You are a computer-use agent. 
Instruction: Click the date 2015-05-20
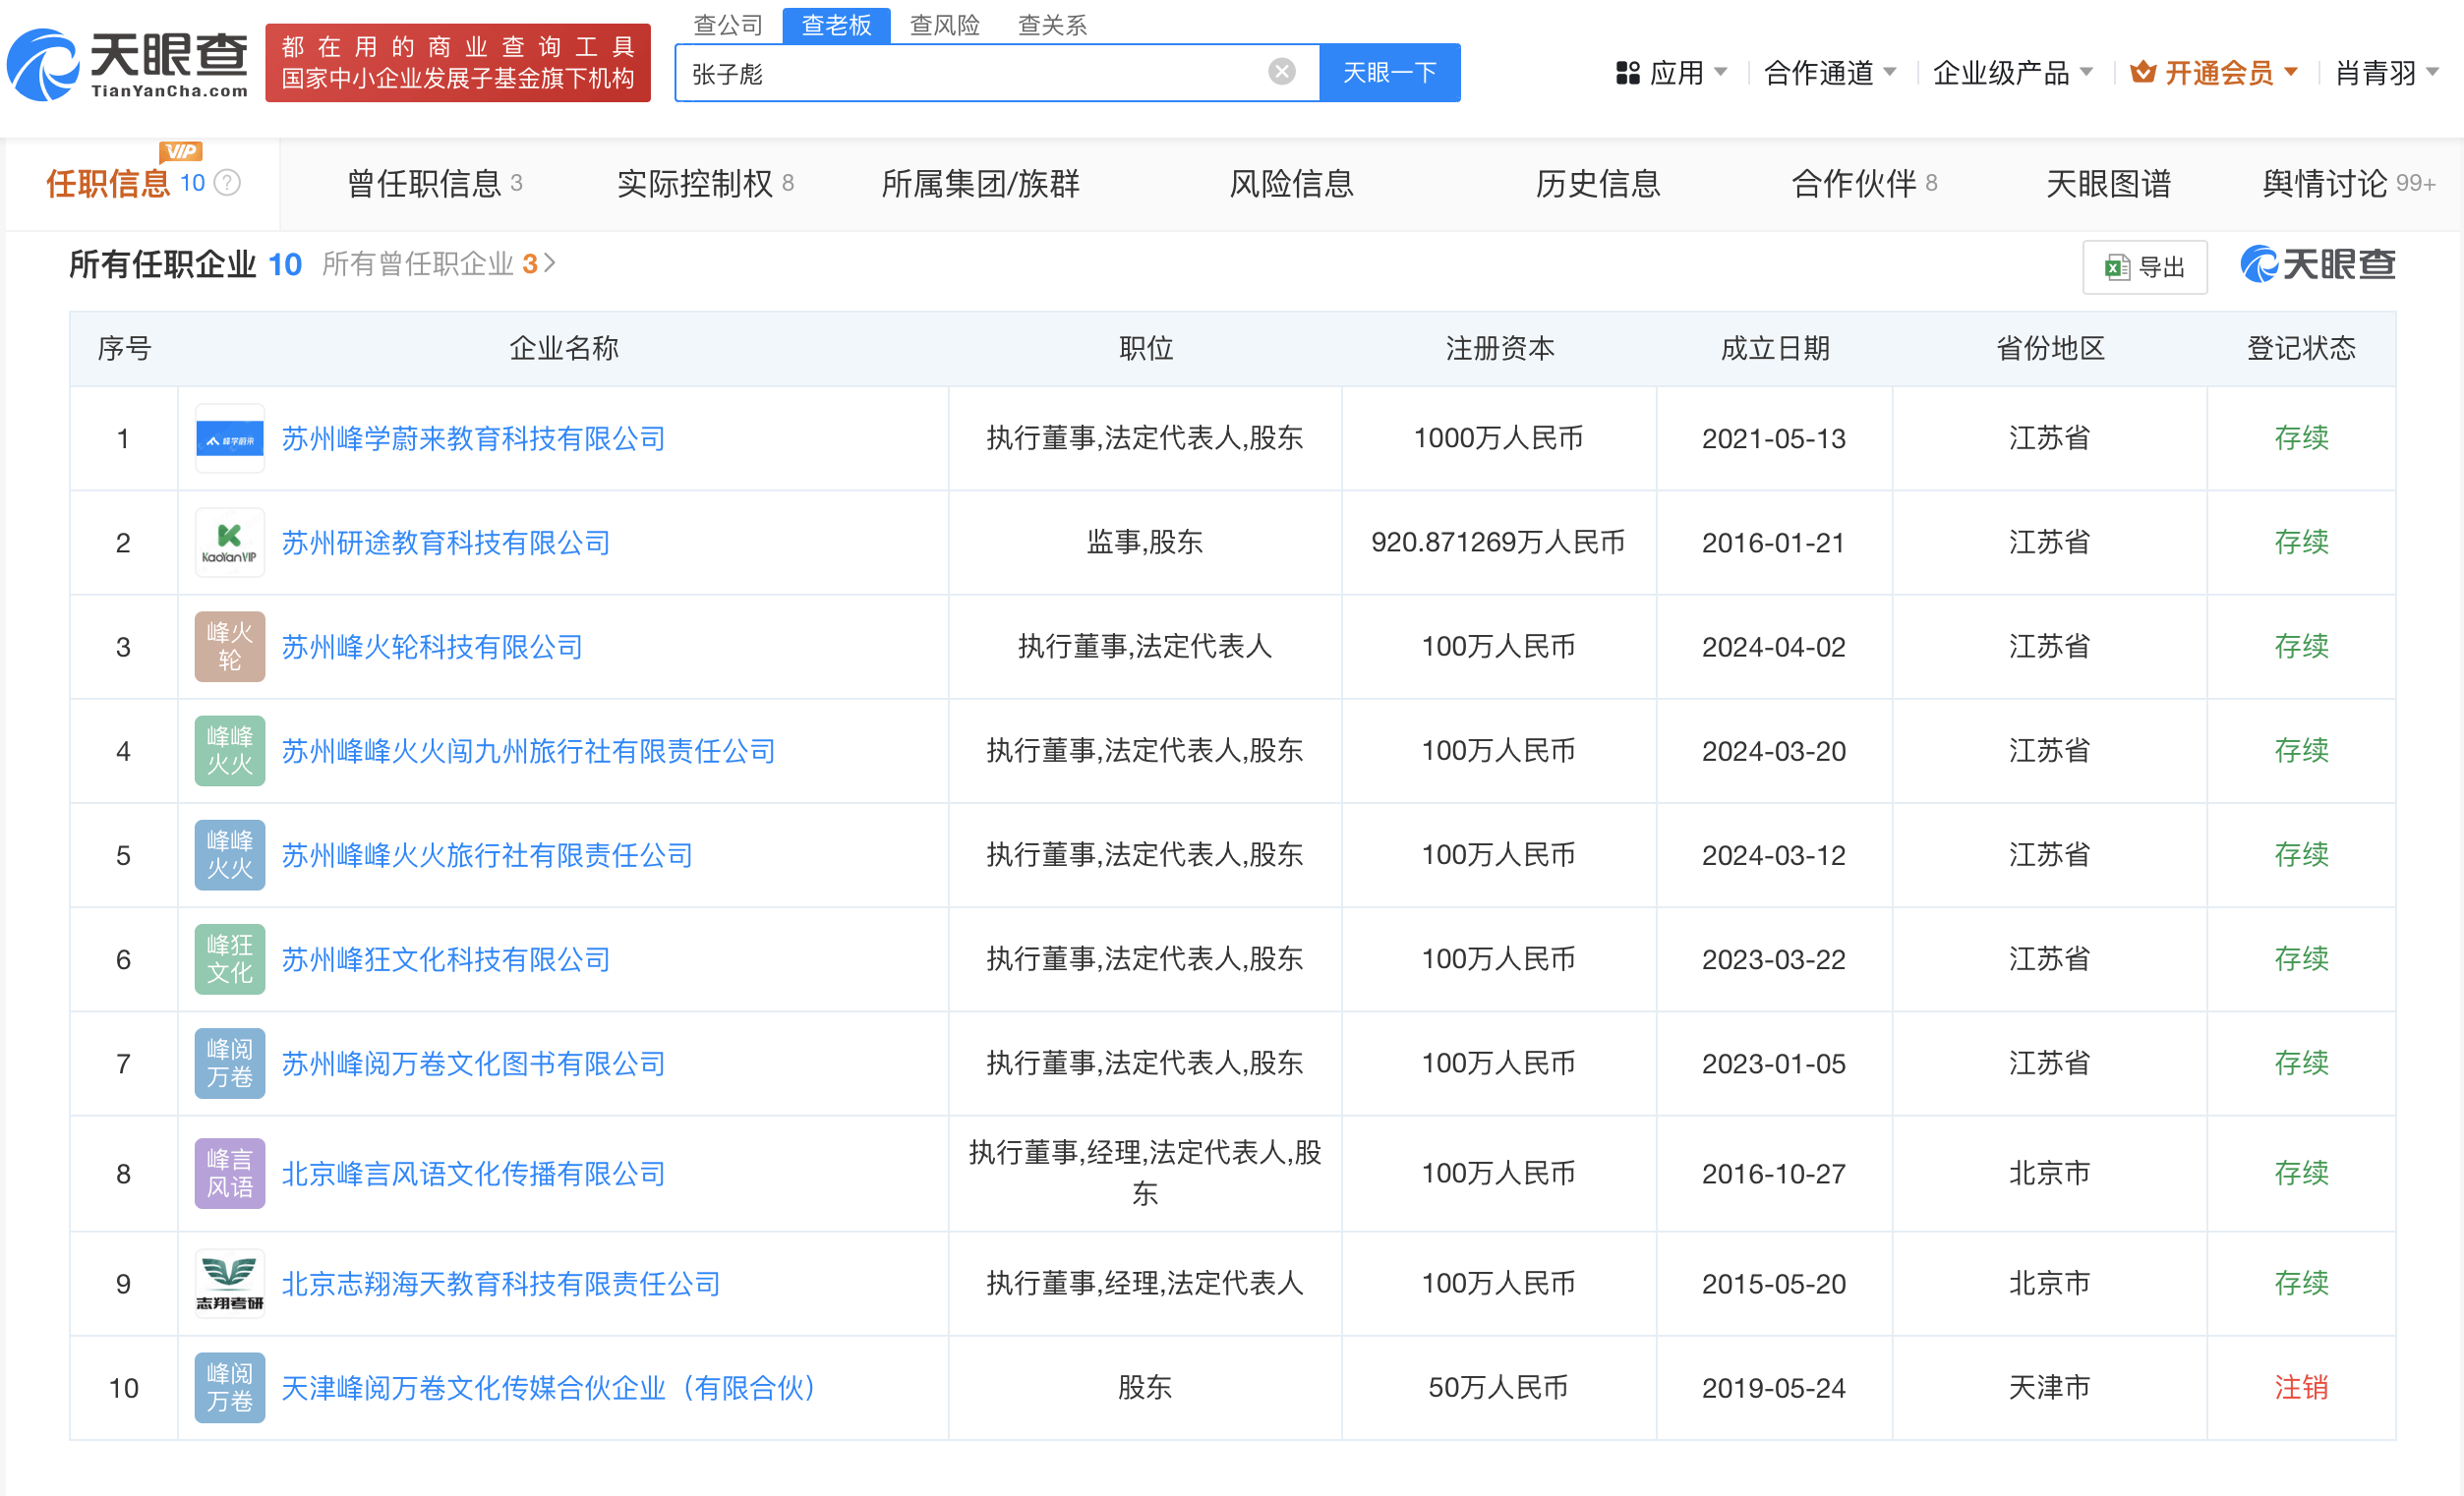pyautogui.click(x=1773, y=1283)
